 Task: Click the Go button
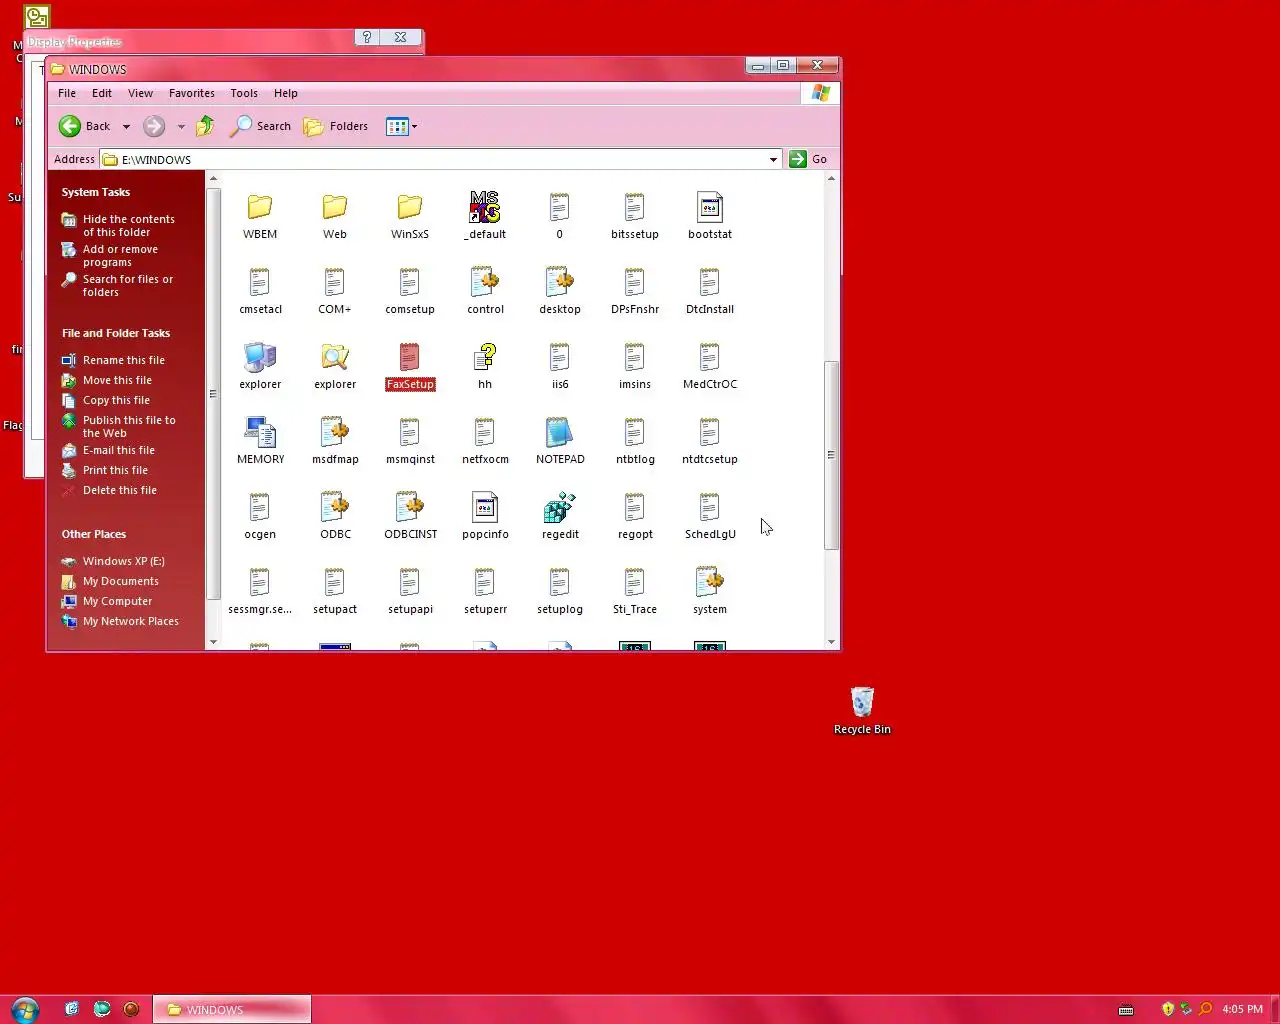click(809, 159)
